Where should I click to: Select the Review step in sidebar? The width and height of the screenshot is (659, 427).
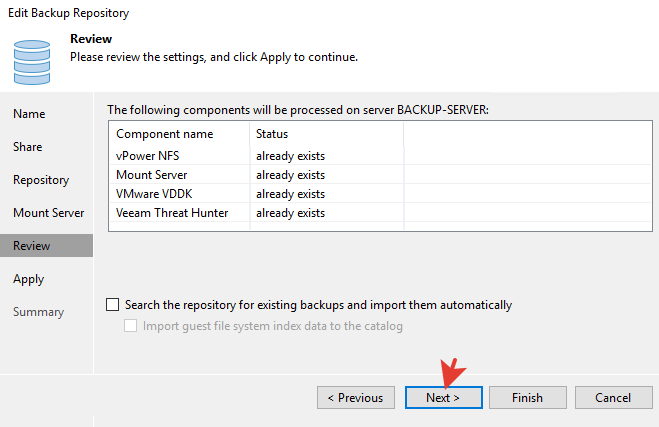pos(31,246)
